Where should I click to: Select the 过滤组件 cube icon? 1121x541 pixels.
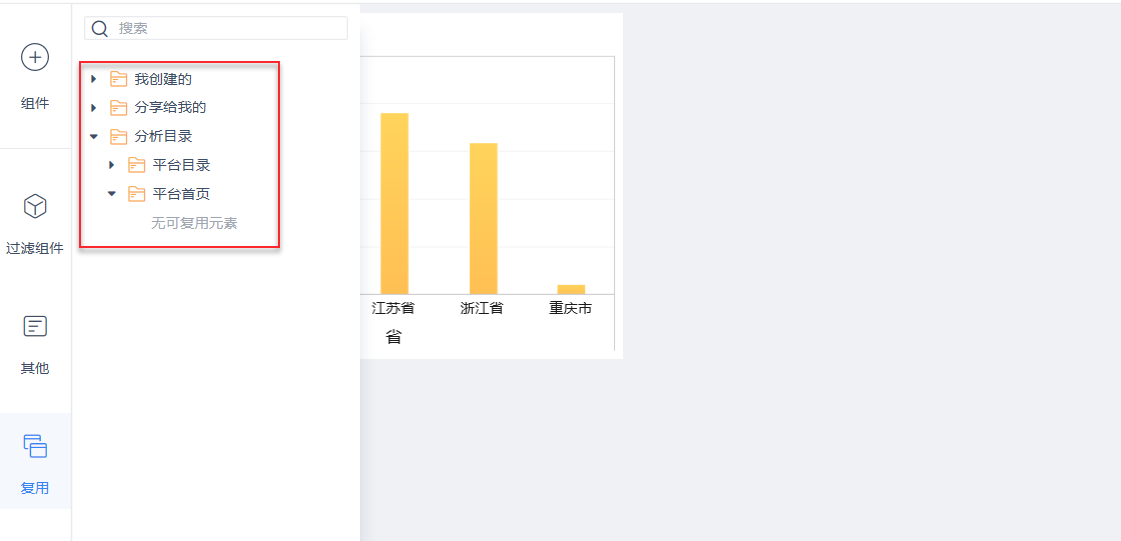pyautogui.click(x=35, y=207)
